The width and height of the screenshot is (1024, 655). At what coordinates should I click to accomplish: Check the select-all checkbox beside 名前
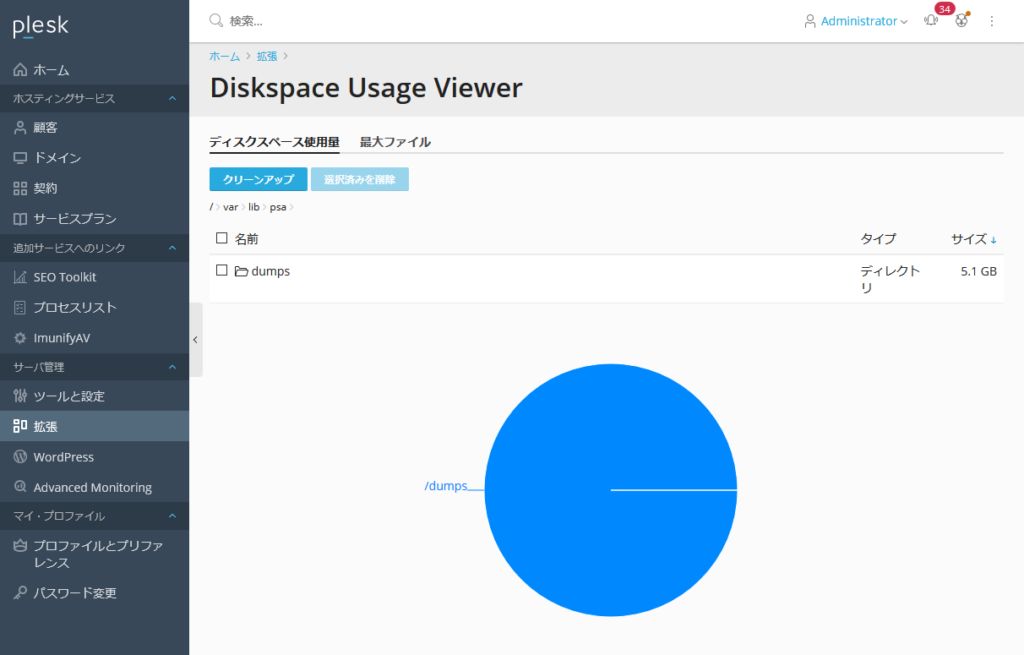(222, 238)
